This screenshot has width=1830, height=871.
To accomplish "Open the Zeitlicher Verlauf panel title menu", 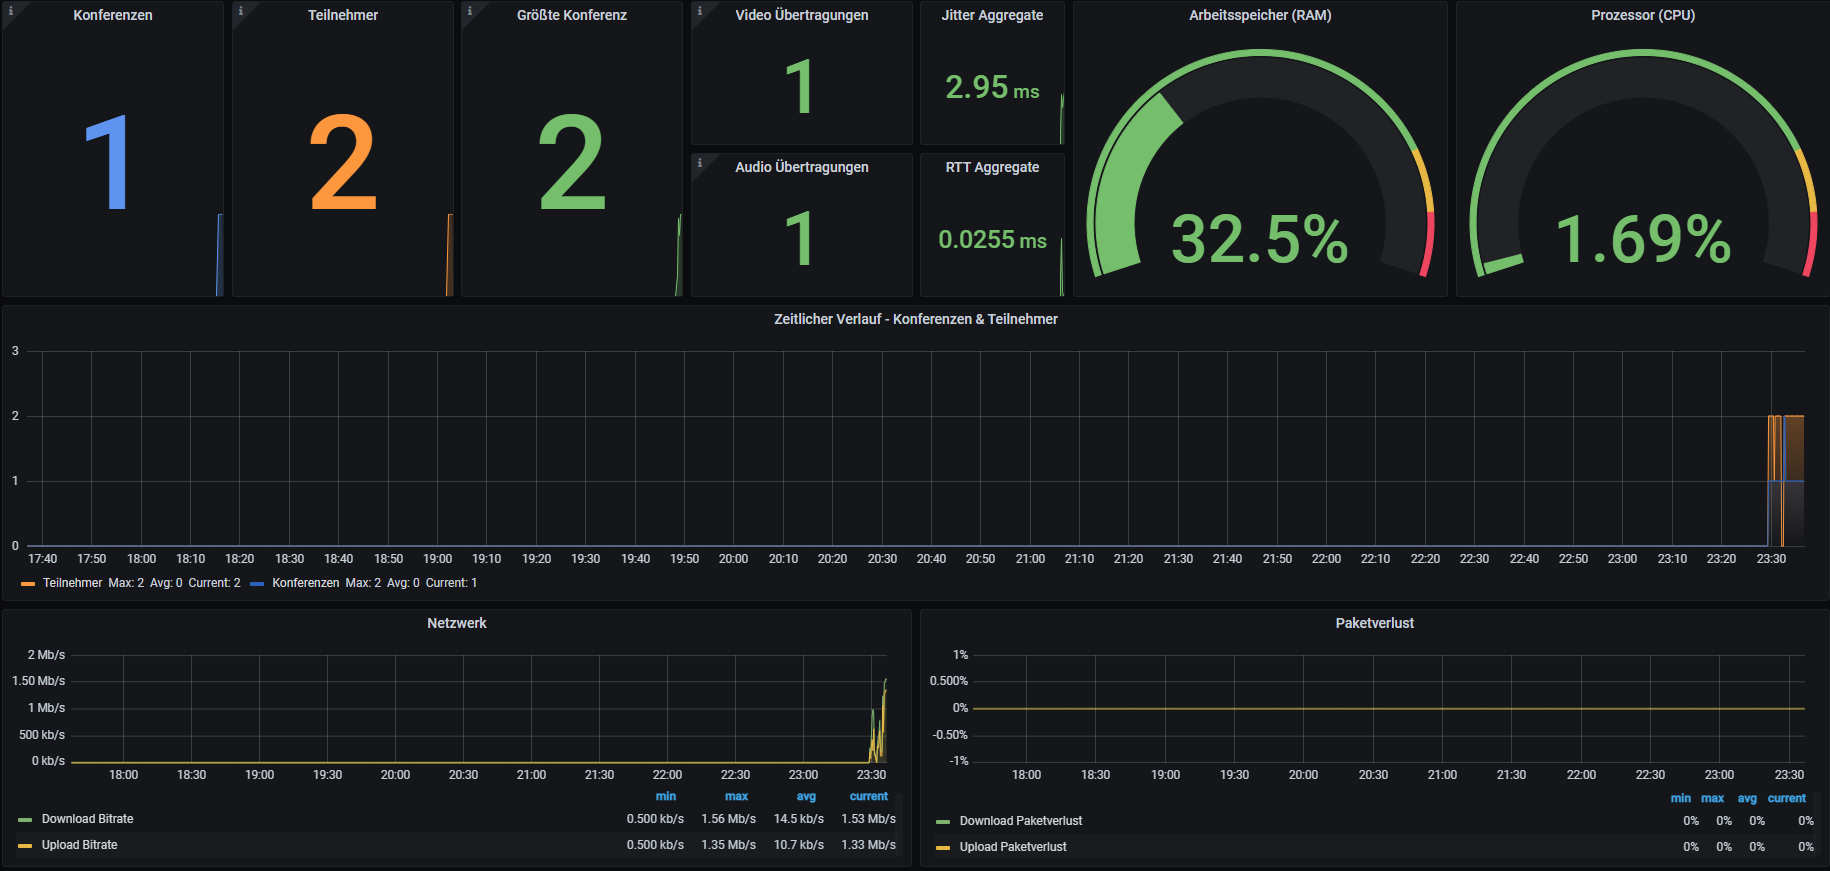I will (x=916, y=319).
